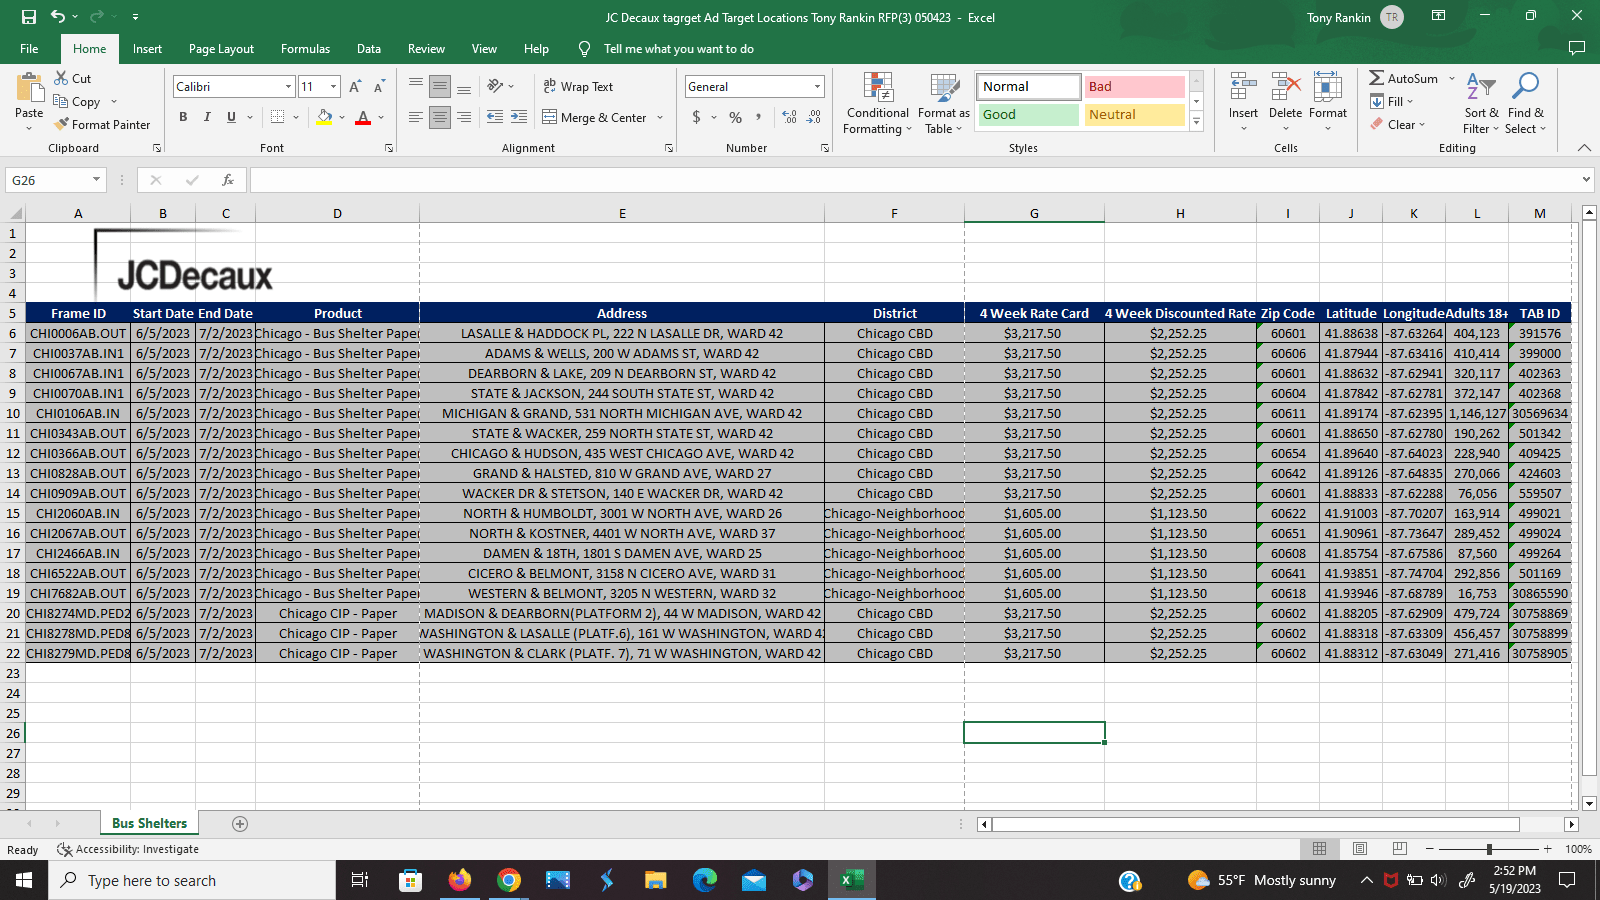Switch to Page Layout view icon
Screen dimensions: 1600x900
(1360, 849)
